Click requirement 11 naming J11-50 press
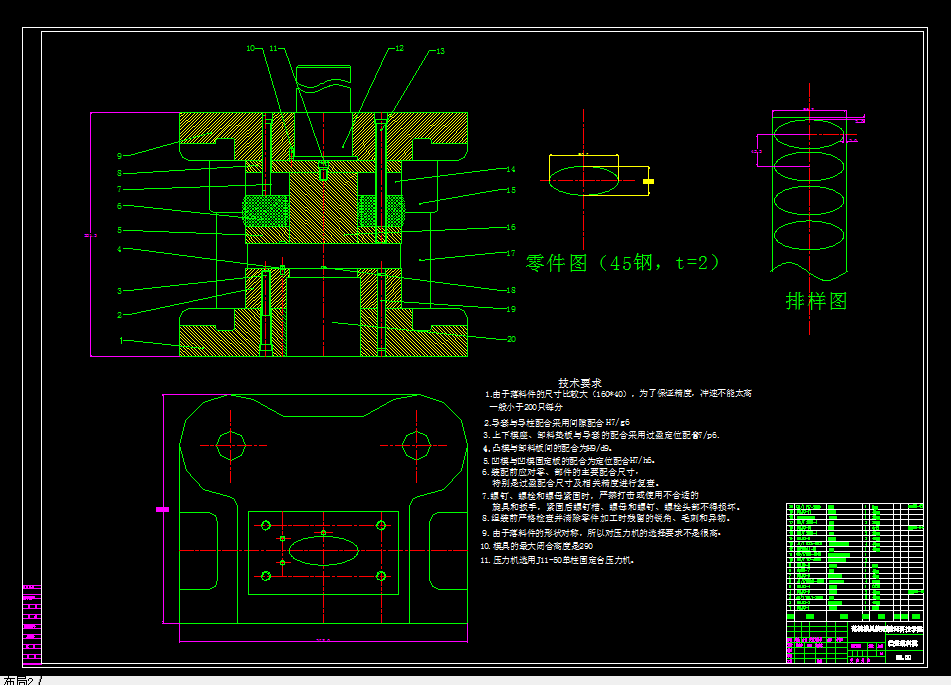The height and width of the screenshot is (685, 951). [557, 560]
